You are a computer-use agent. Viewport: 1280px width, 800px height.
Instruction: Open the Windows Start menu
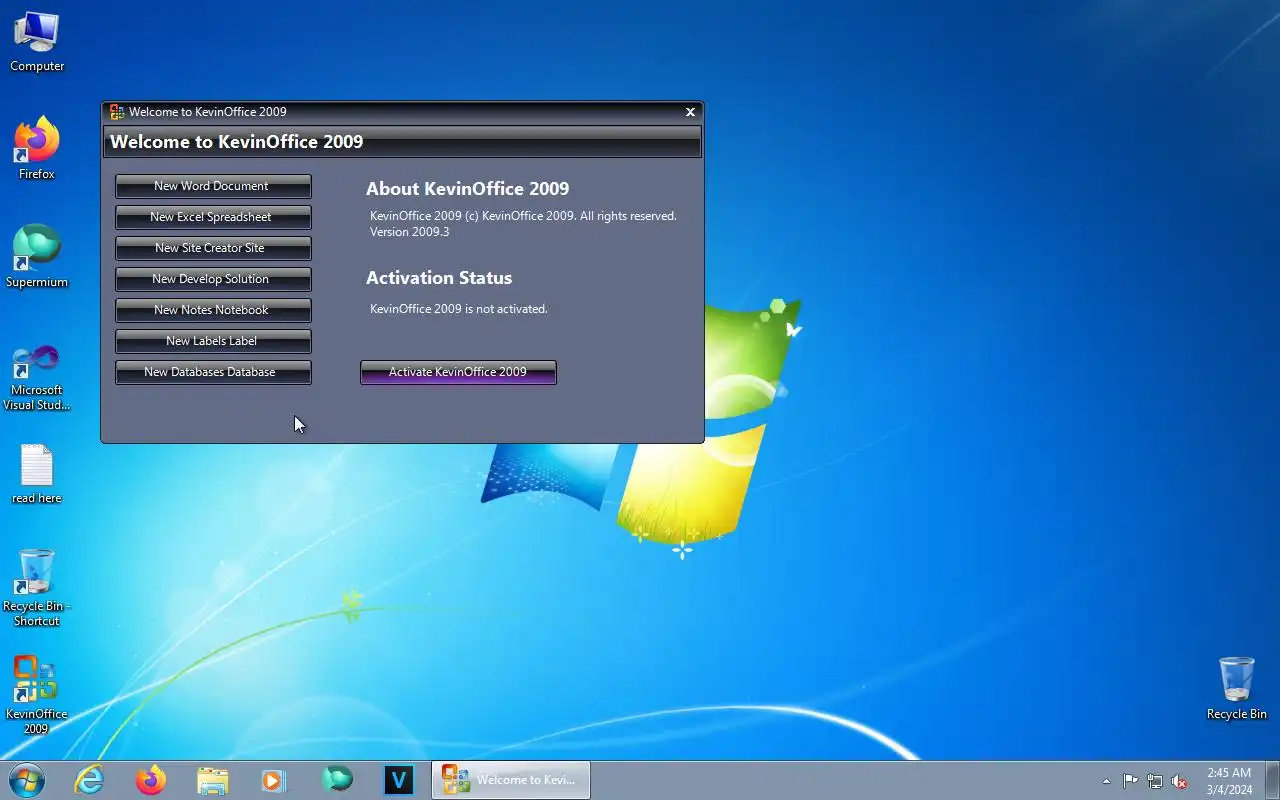(26, 780)
